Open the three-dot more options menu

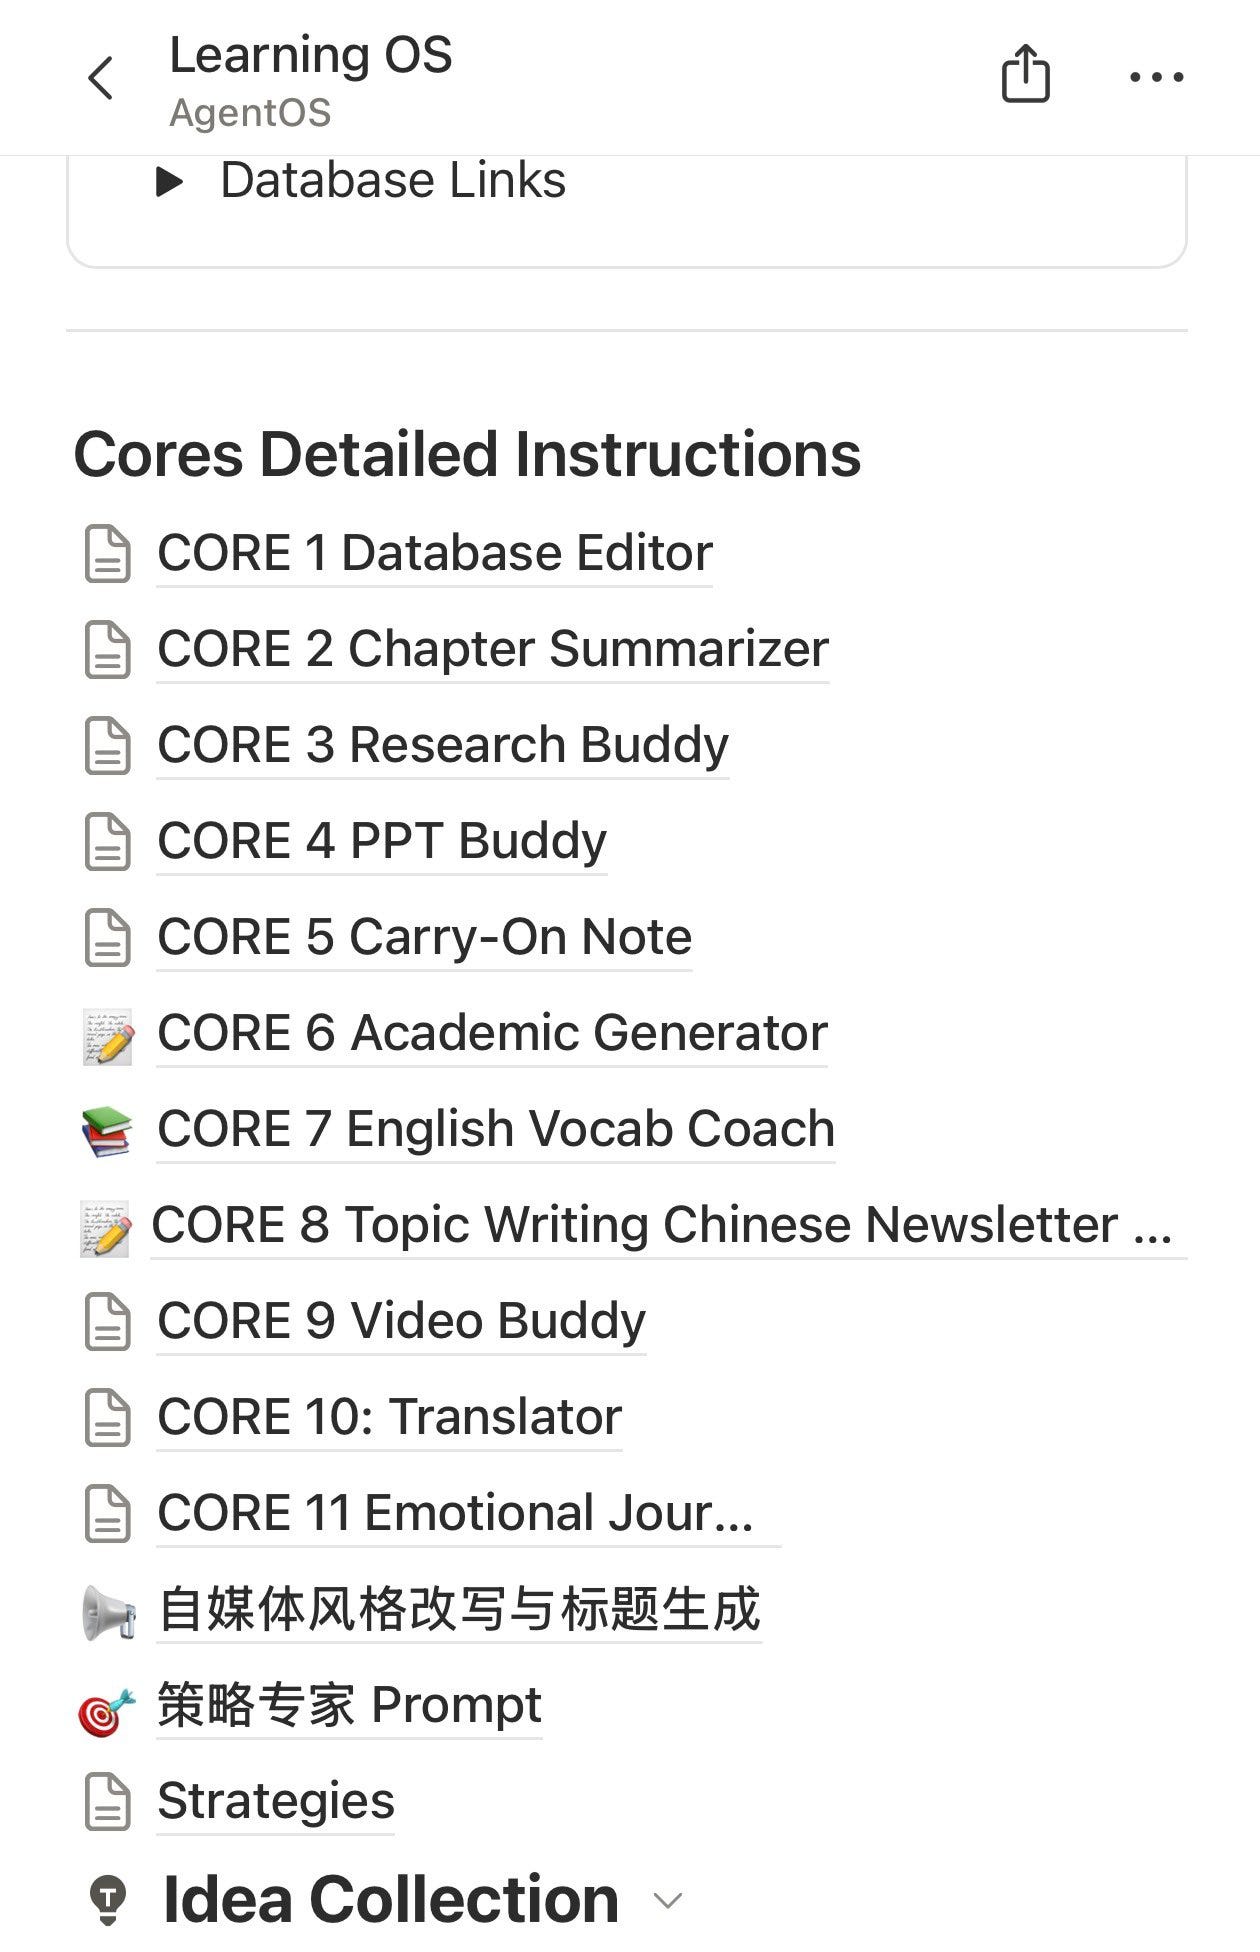(x=1156, y=77)
